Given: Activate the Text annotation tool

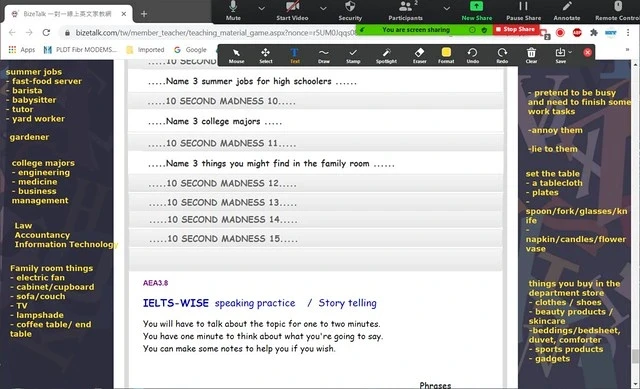Looking at the screenshot, I should (x=295, y=56).
